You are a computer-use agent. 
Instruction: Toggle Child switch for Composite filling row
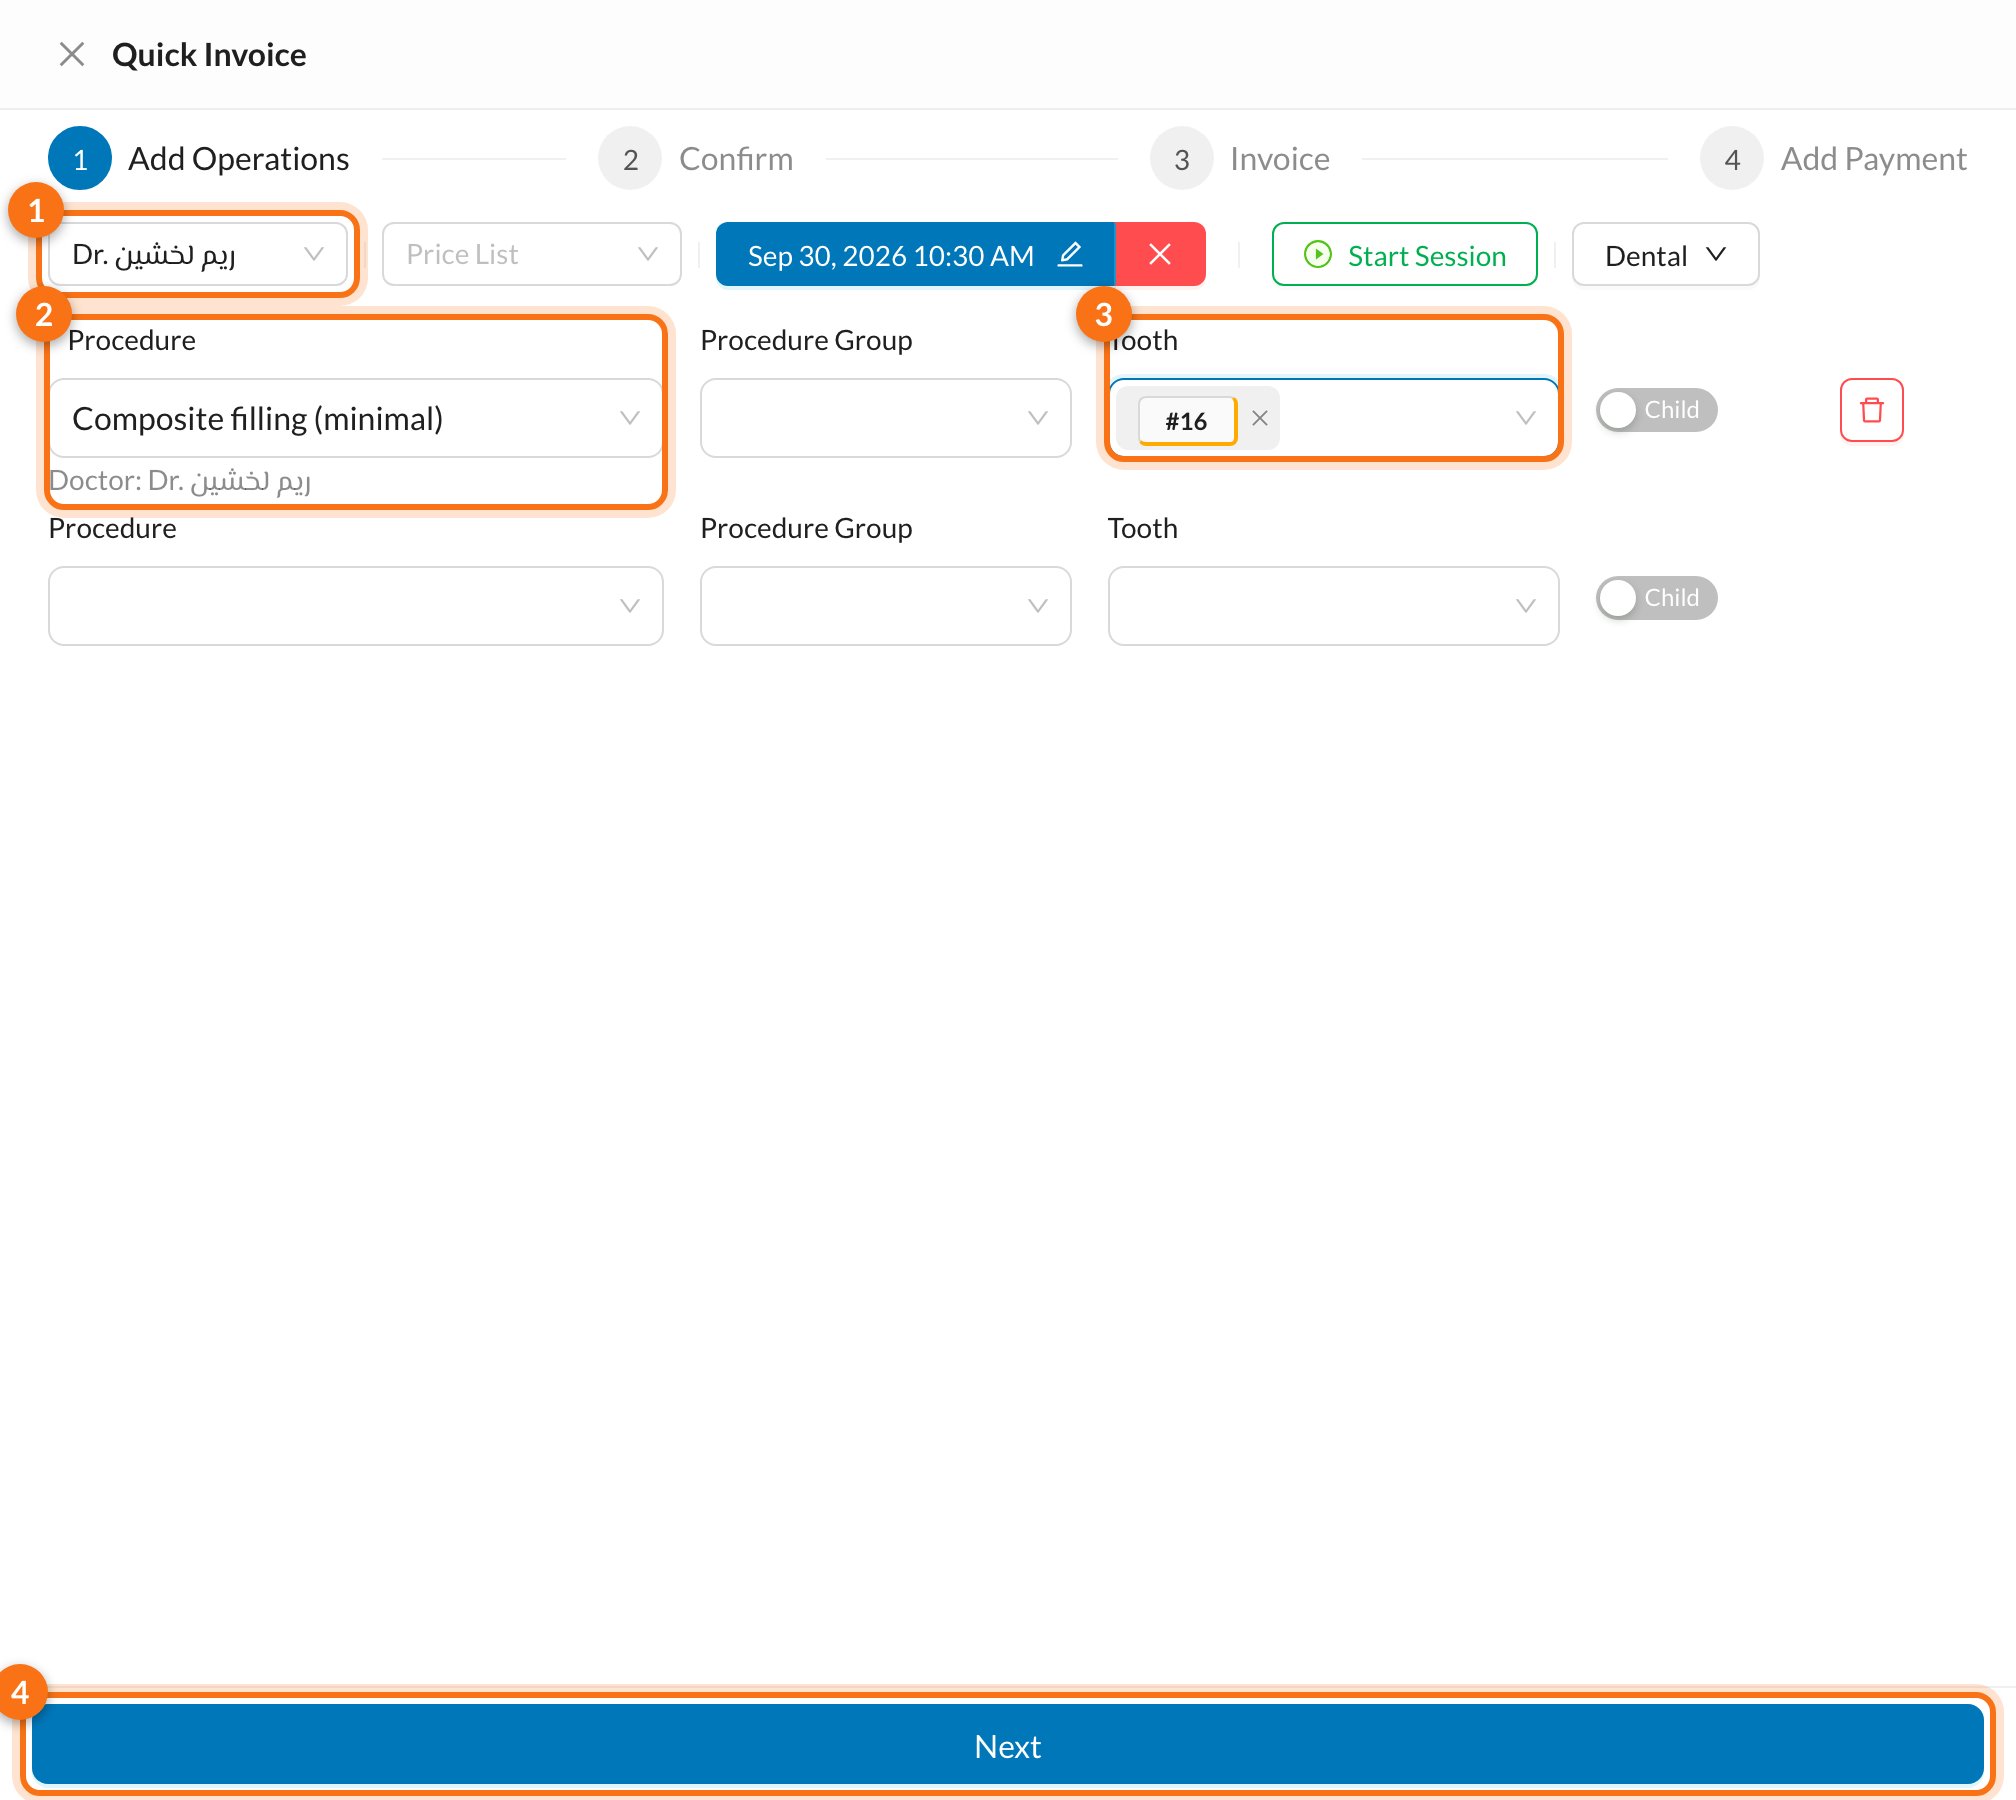click(x=1656, y=410)
